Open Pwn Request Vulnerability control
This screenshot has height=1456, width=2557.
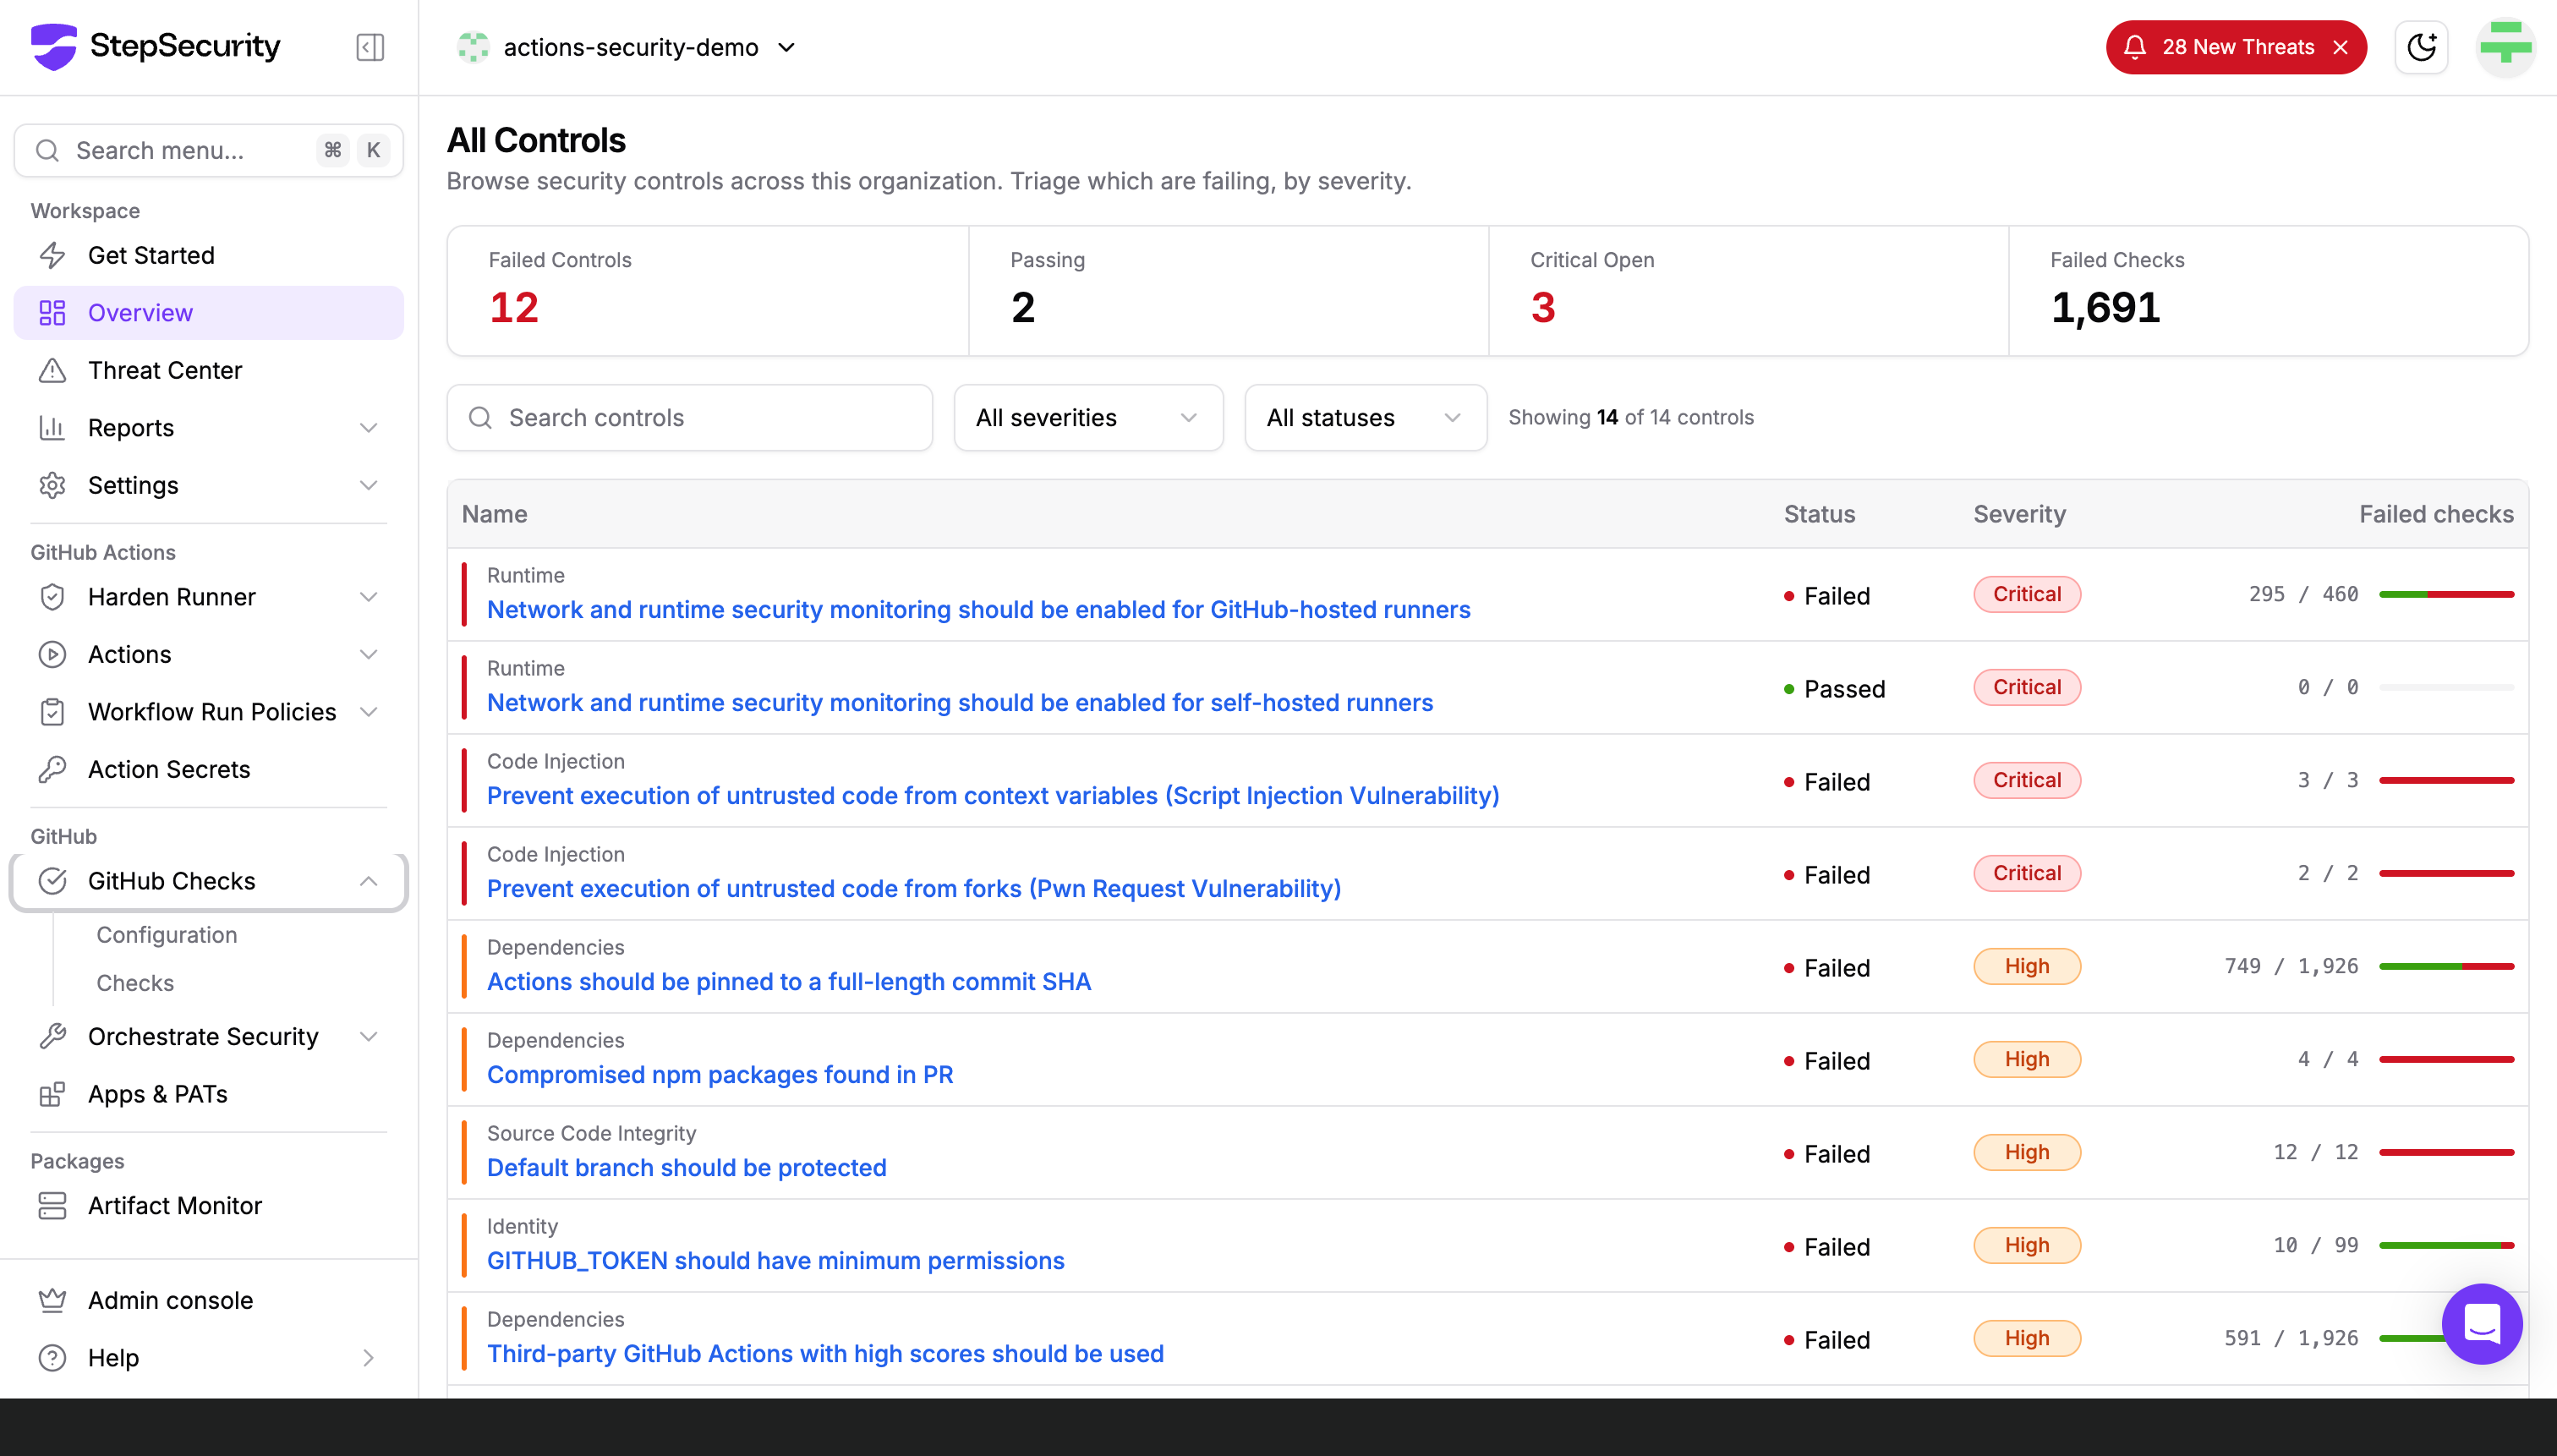914,889
